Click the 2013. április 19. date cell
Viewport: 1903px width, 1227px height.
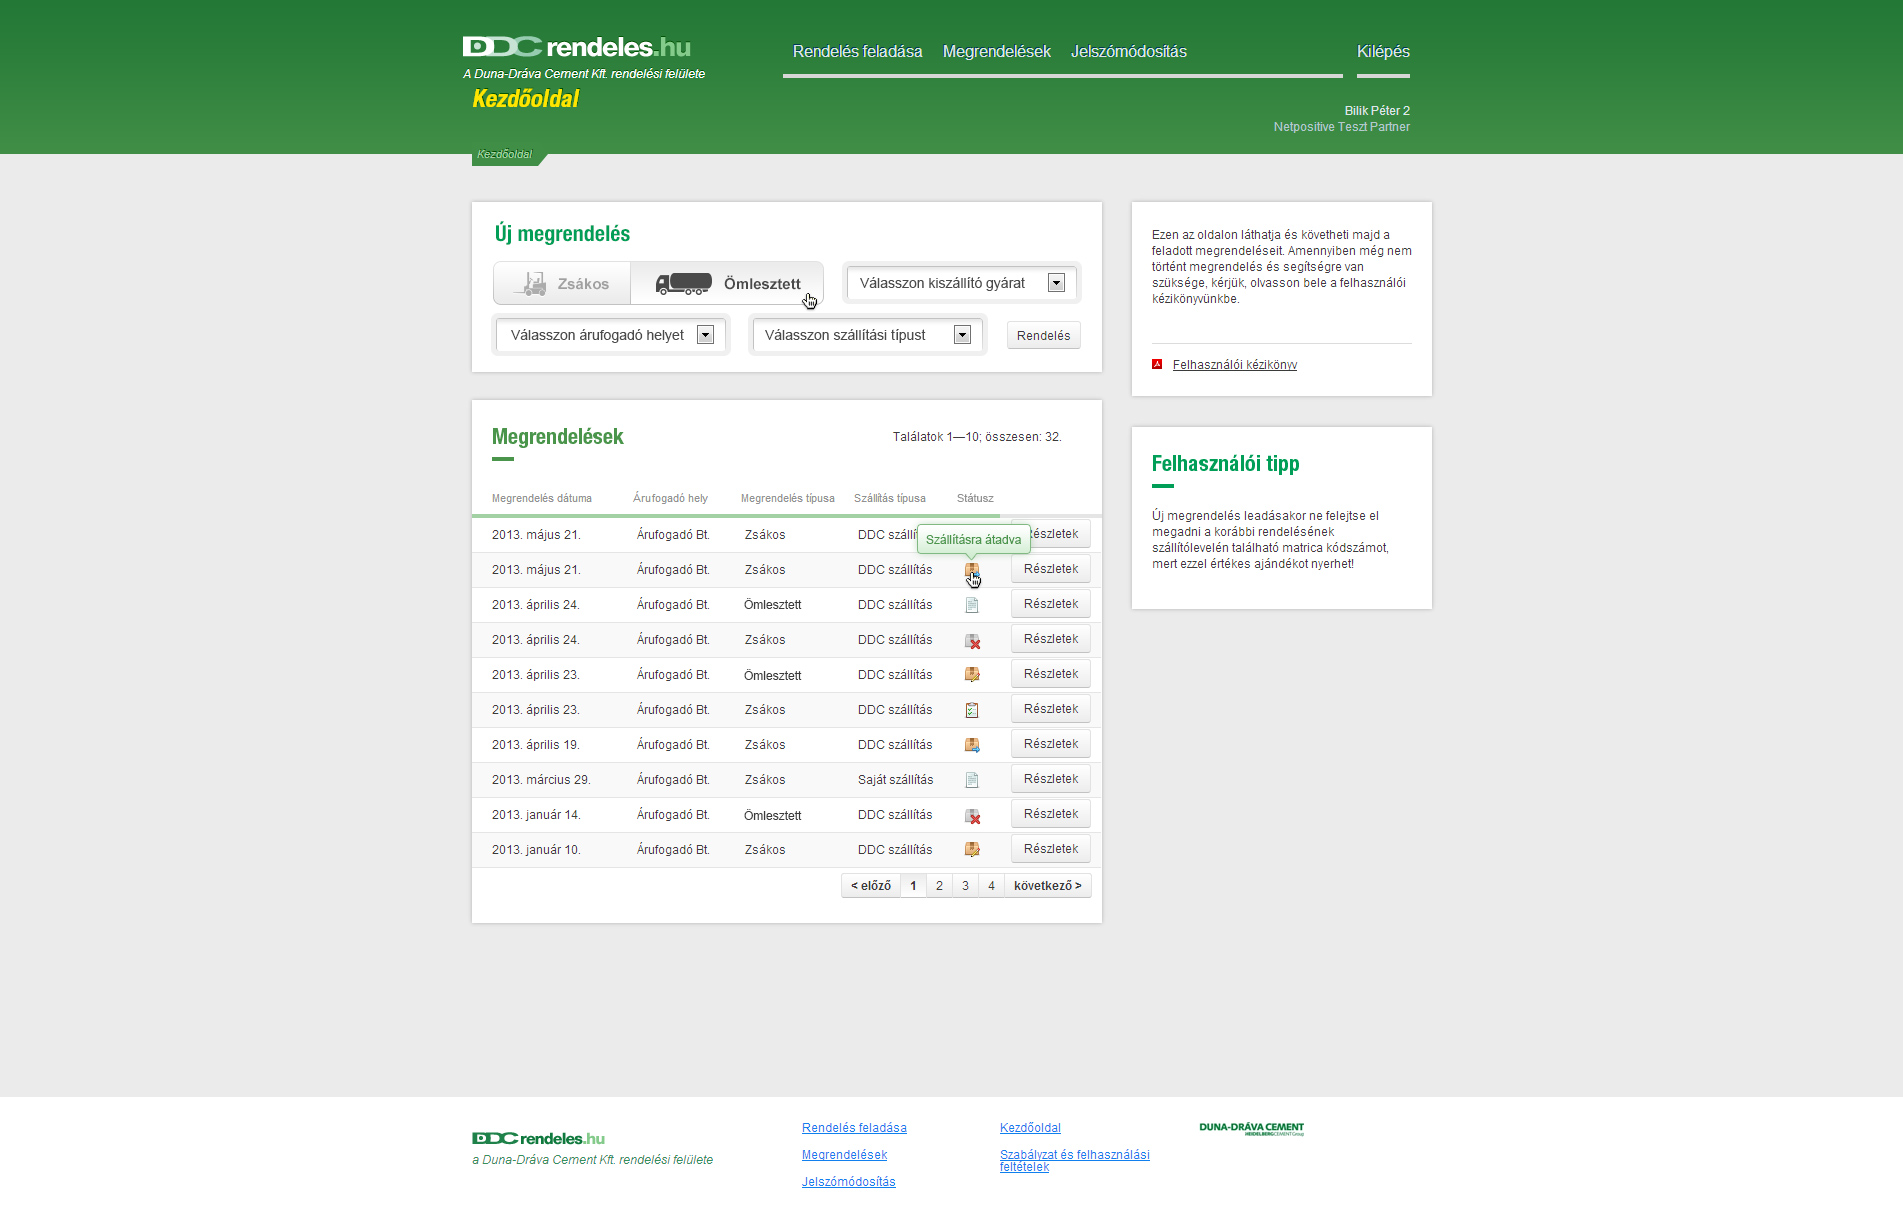536,745
